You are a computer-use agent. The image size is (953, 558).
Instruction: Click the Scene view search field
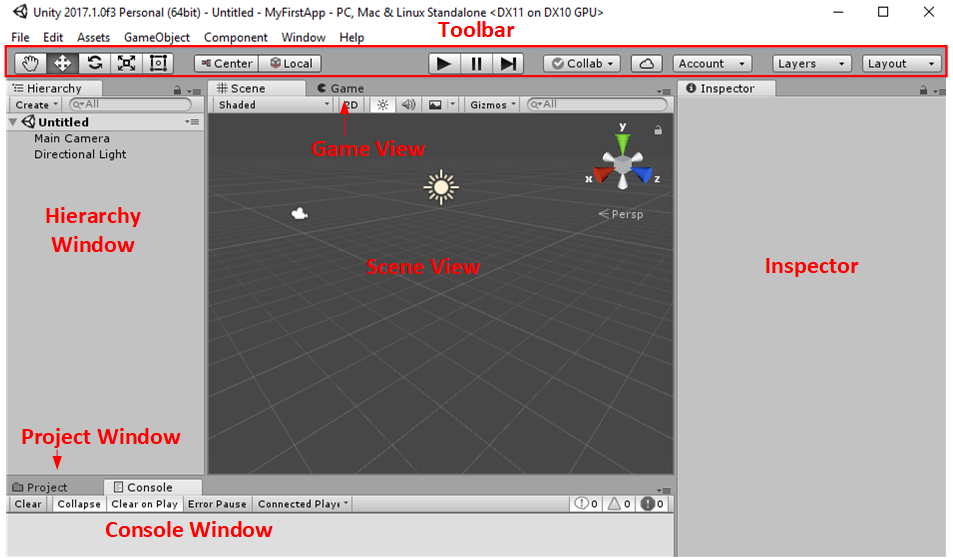click(597, 105)
